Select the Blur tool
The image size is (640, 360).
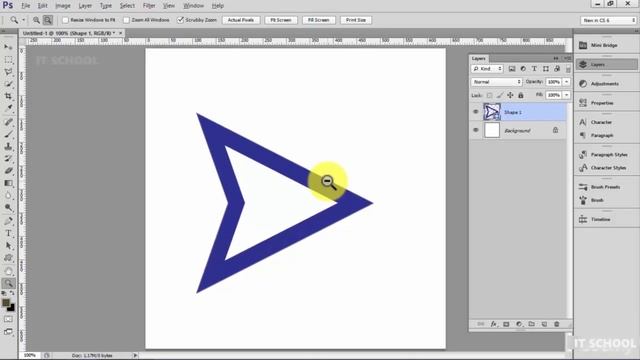pos(8,196)
